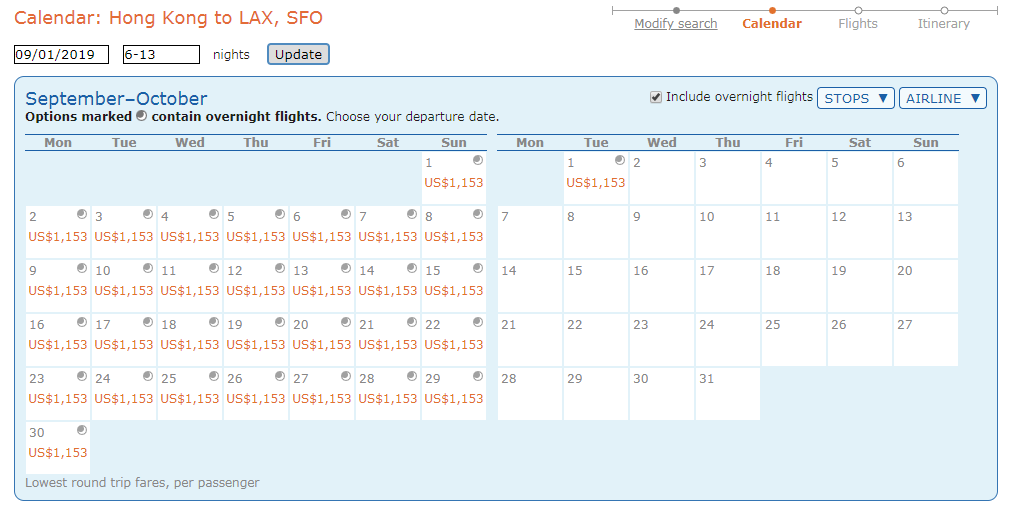This screenshot has height=515, width=1012.
Task: Open the AIRLINE filter dropdown
Action: [943, 98]
